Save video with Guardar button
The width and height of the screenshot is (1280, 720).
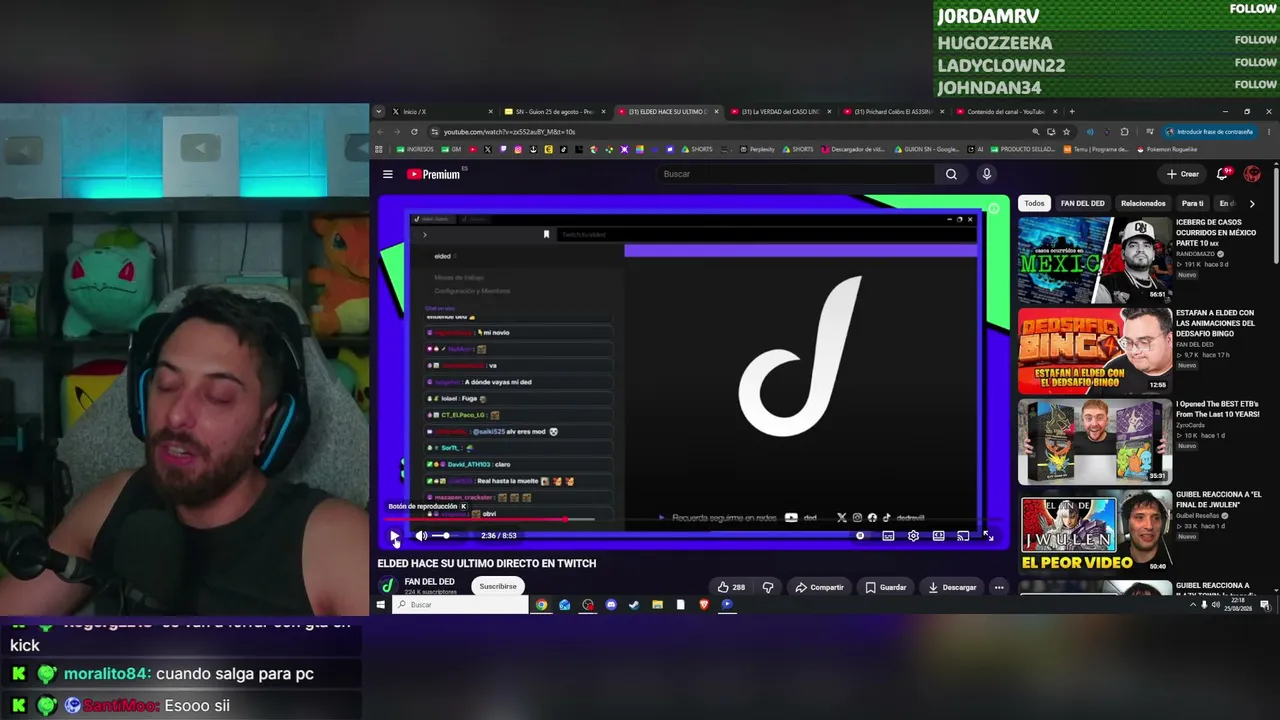tap(886, 587)
